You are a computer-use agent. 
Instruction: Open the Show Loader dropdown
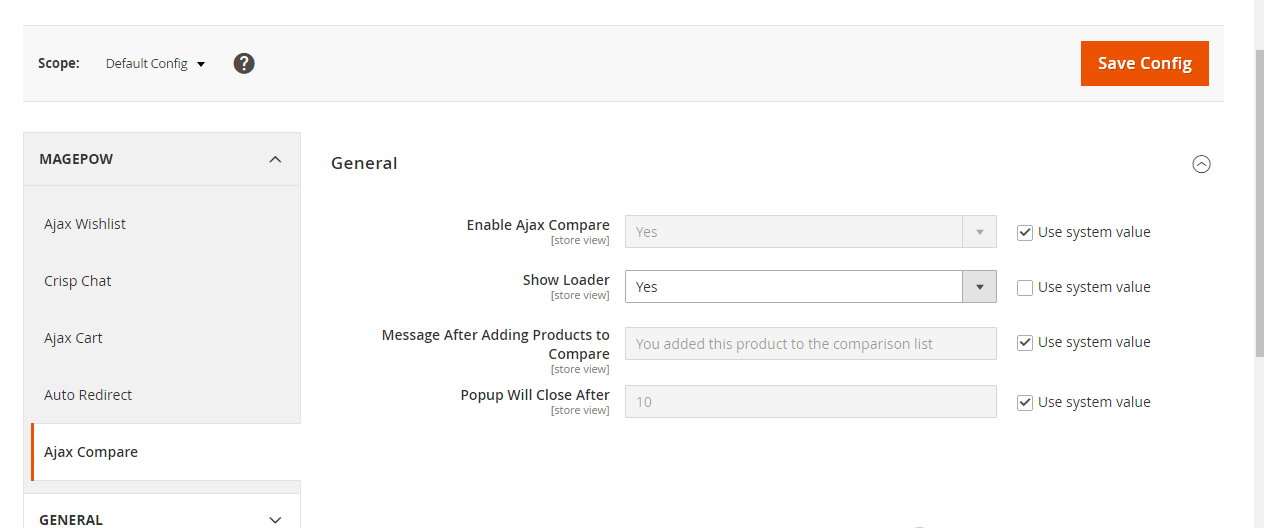pyautogui.click(x=810, y=287)
